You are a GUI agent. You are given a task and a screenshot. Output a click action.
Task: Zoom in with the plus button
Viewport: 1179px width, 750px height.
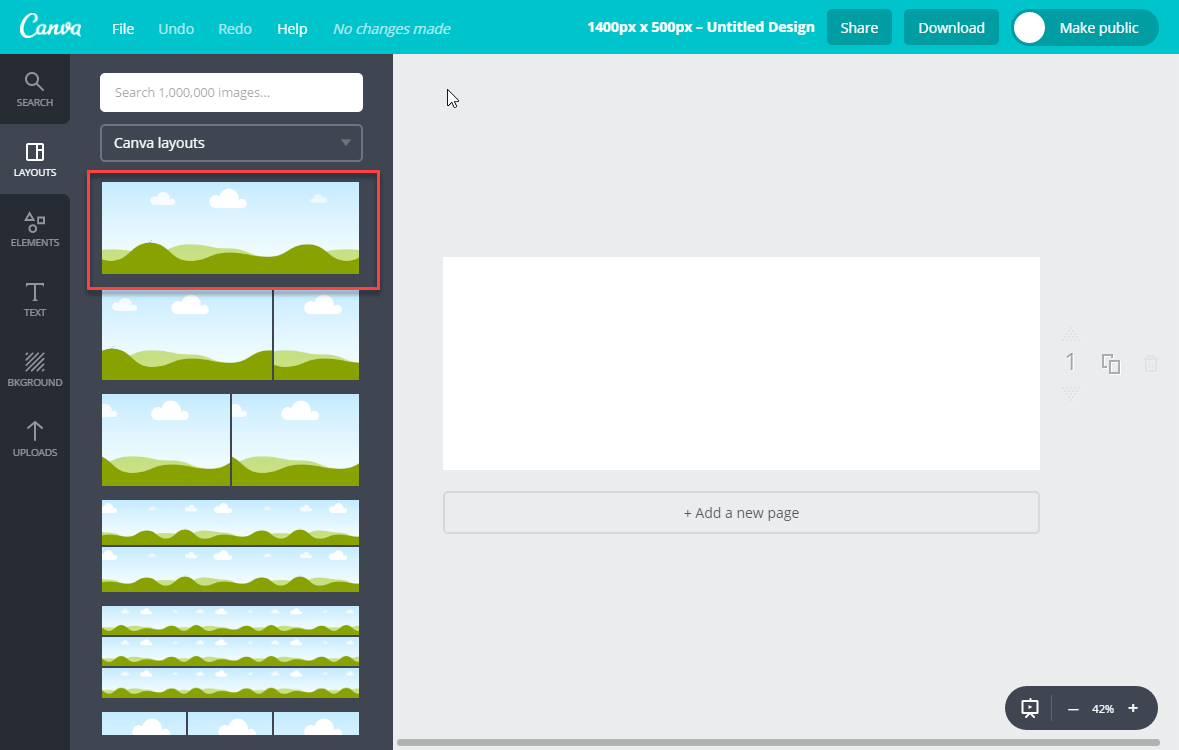(1133, 708)
